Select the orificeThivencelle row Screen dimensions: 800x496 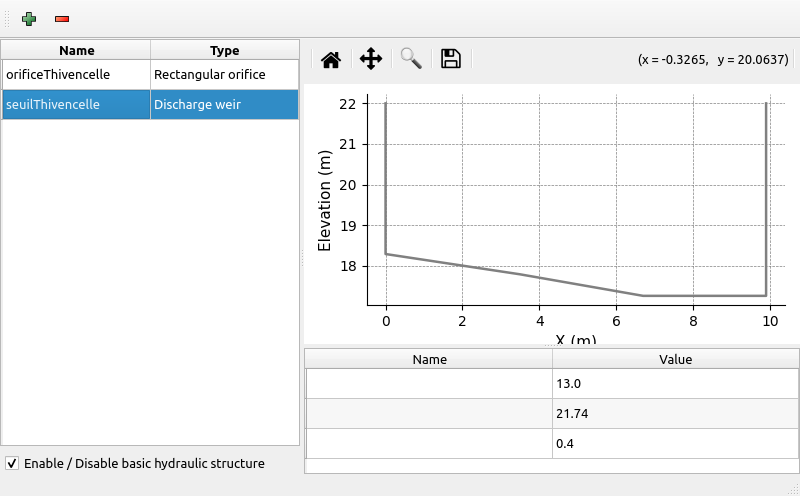[x=76, y=74]
